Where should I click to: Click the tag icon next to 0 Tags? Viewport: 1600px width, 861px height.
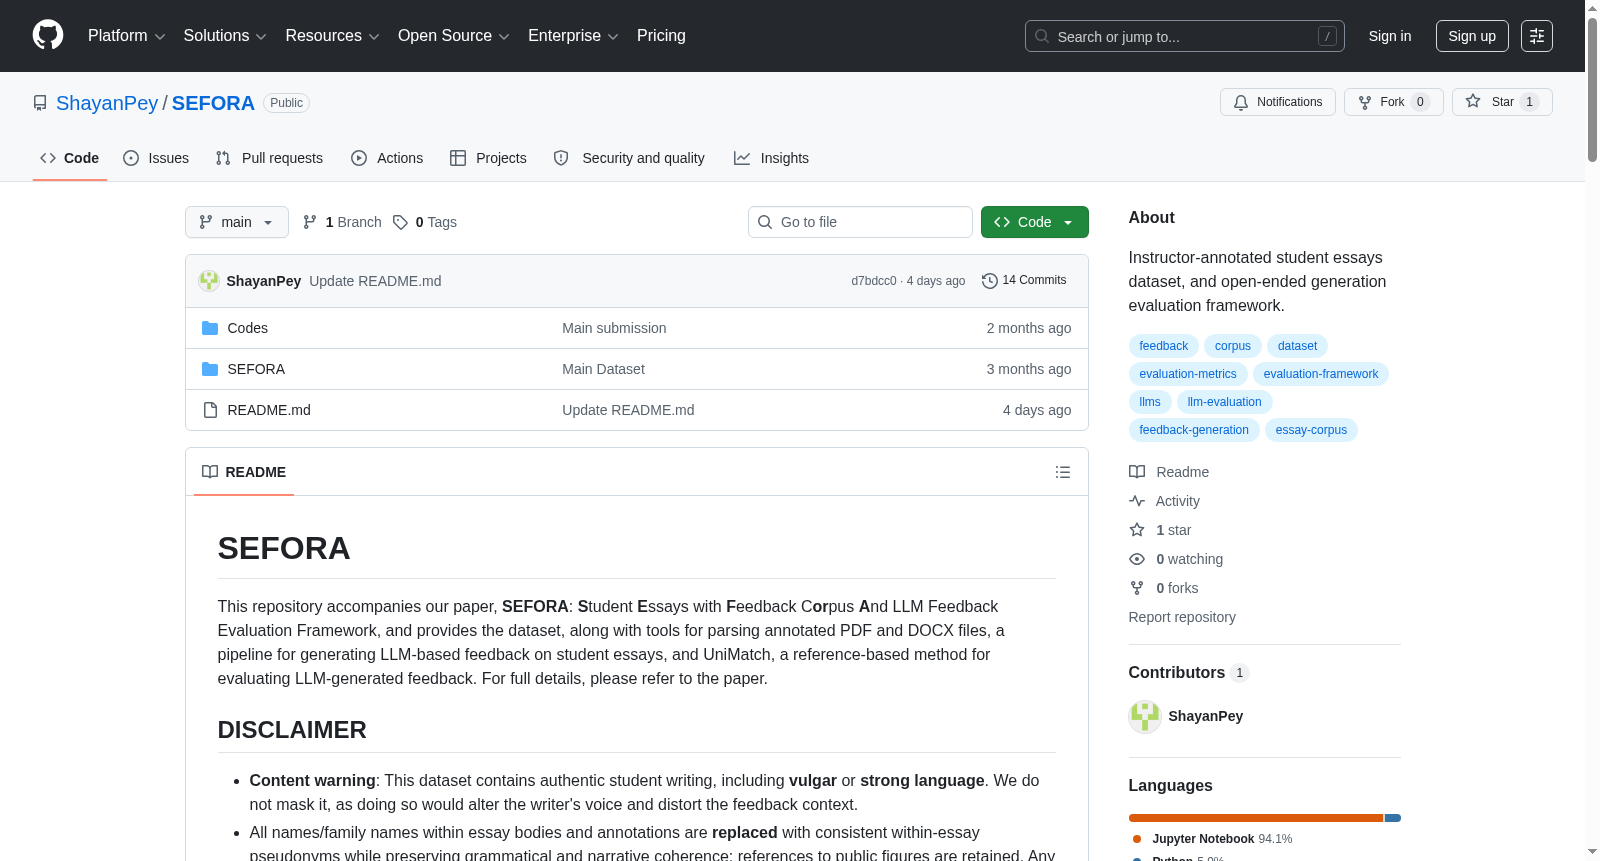pyautogui.click(x=400, y=222)
